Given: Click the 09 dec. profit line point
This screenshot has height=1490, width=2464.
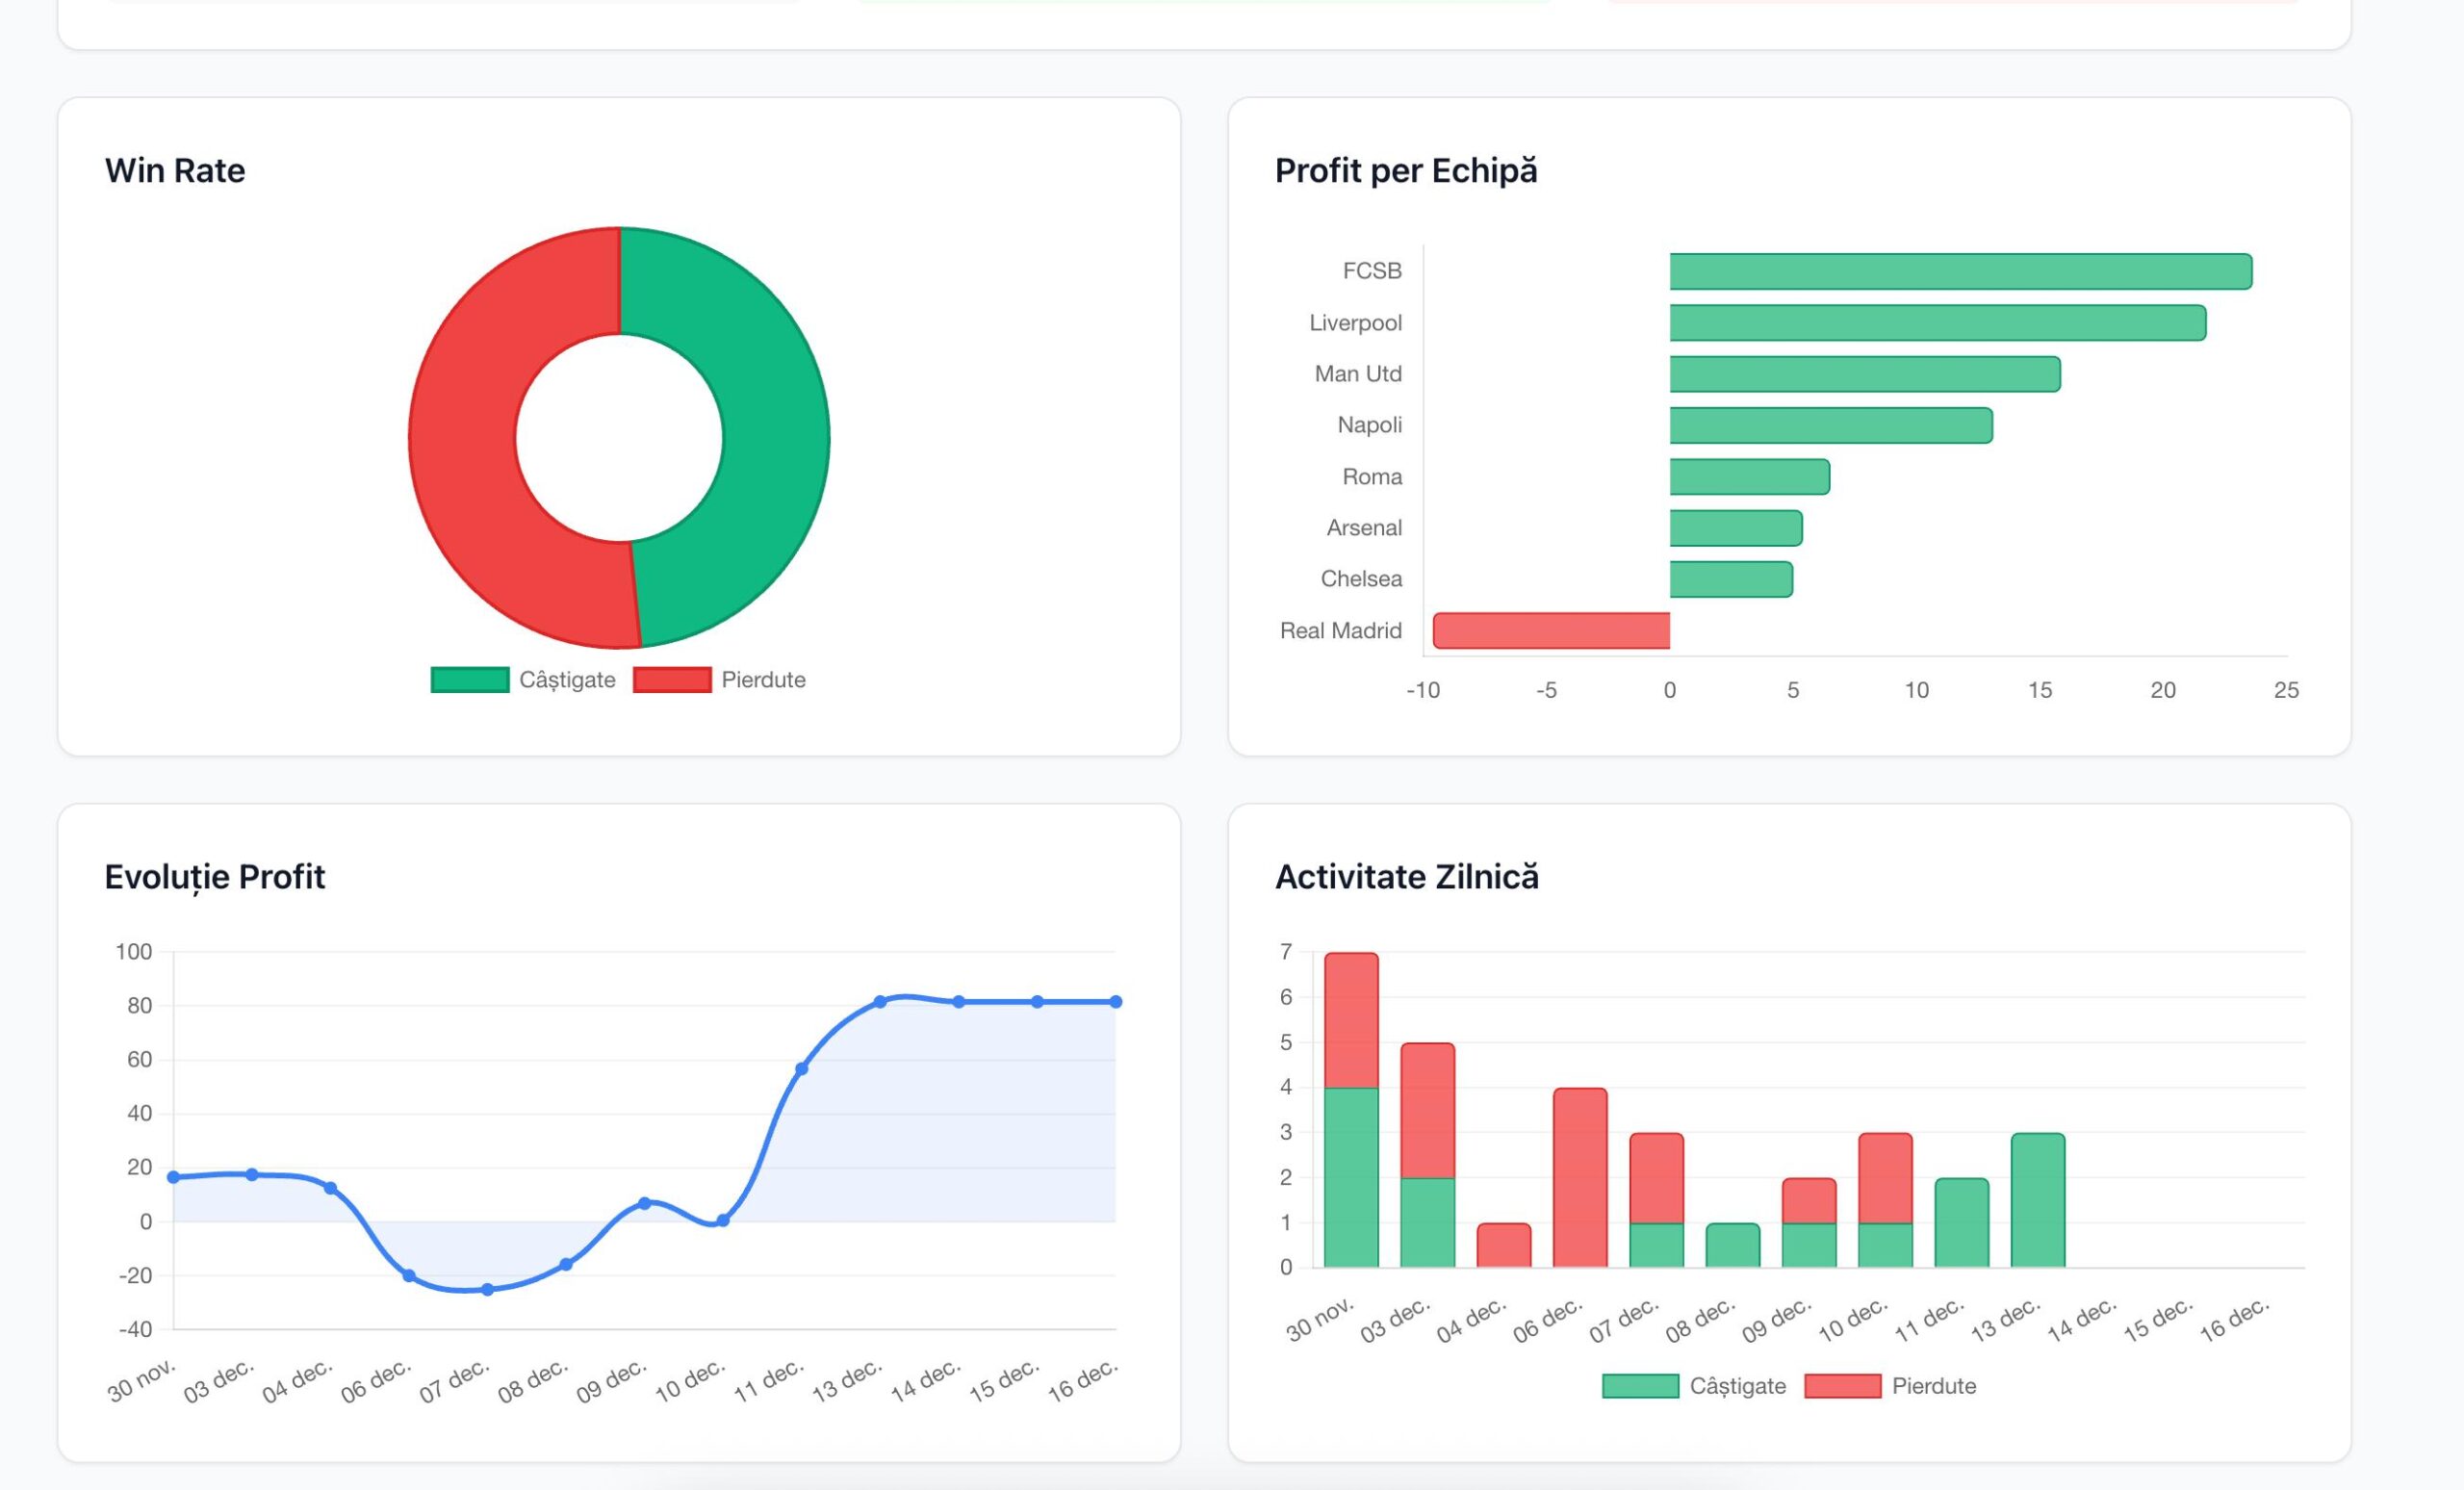Looking at the screenshot, I should pos(644,1203).
